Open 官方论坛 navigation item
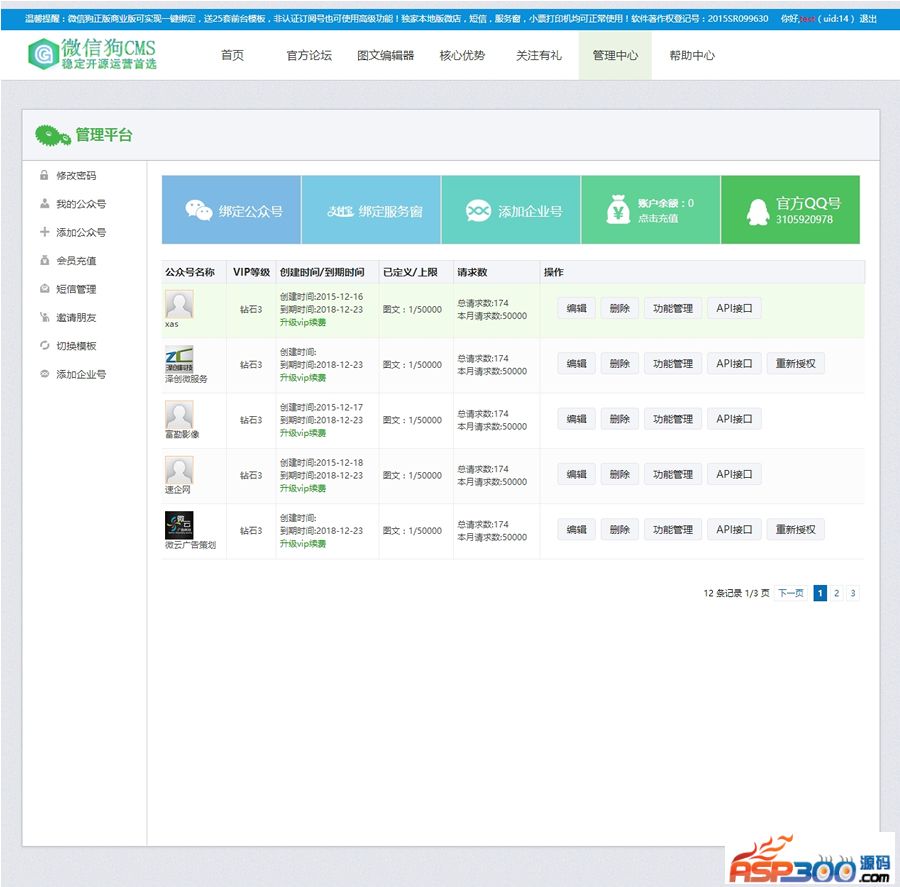Viewport: 900px width, 887px height. (309, 55)
